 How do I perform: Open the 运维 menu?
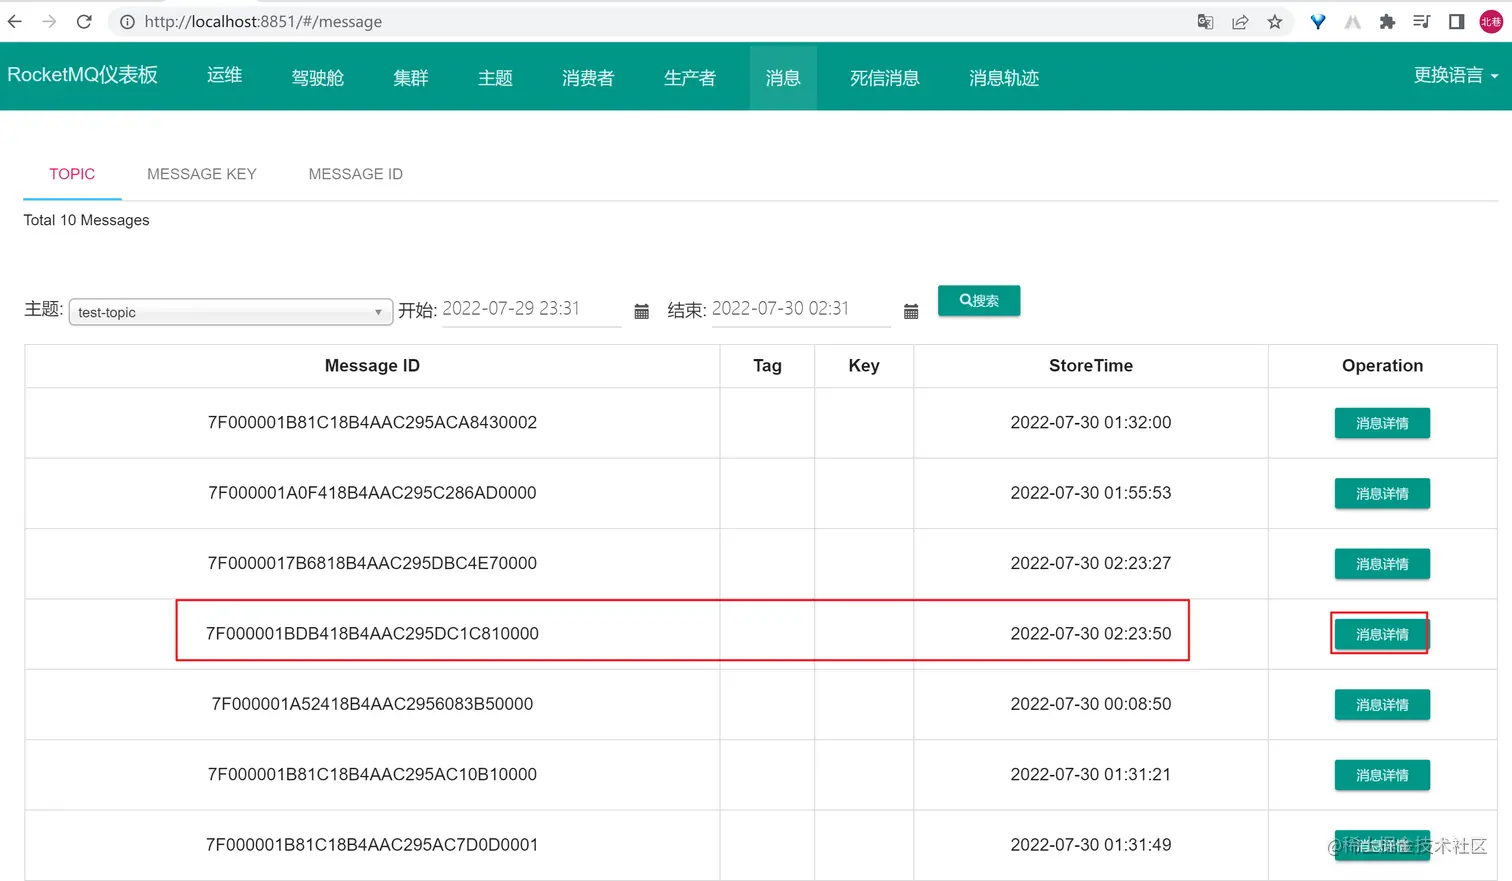(225, 75)
